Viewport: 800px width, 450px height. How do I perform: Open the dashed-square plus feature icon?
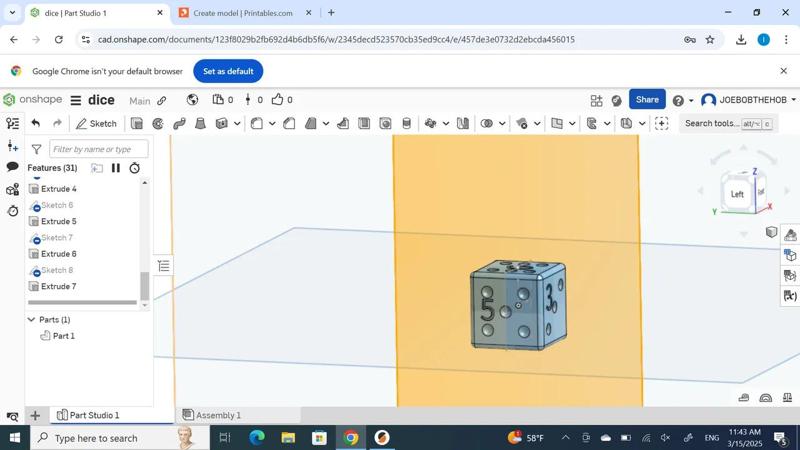[661, 123]
